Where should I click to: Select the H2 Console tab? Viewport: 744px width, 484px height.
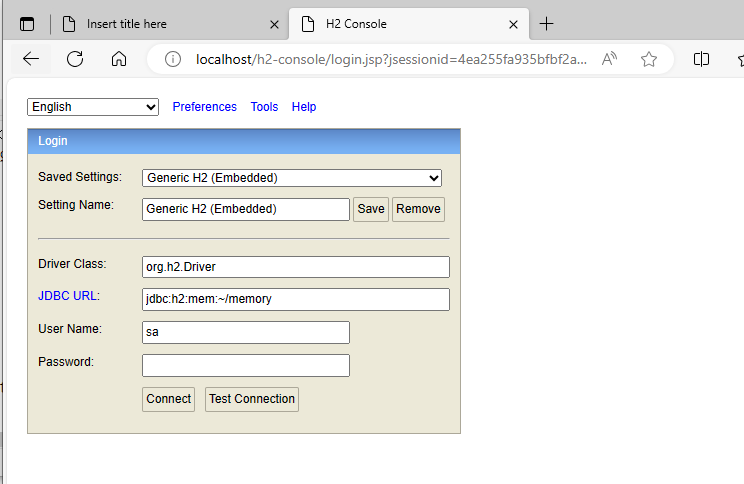pos(409,24)
